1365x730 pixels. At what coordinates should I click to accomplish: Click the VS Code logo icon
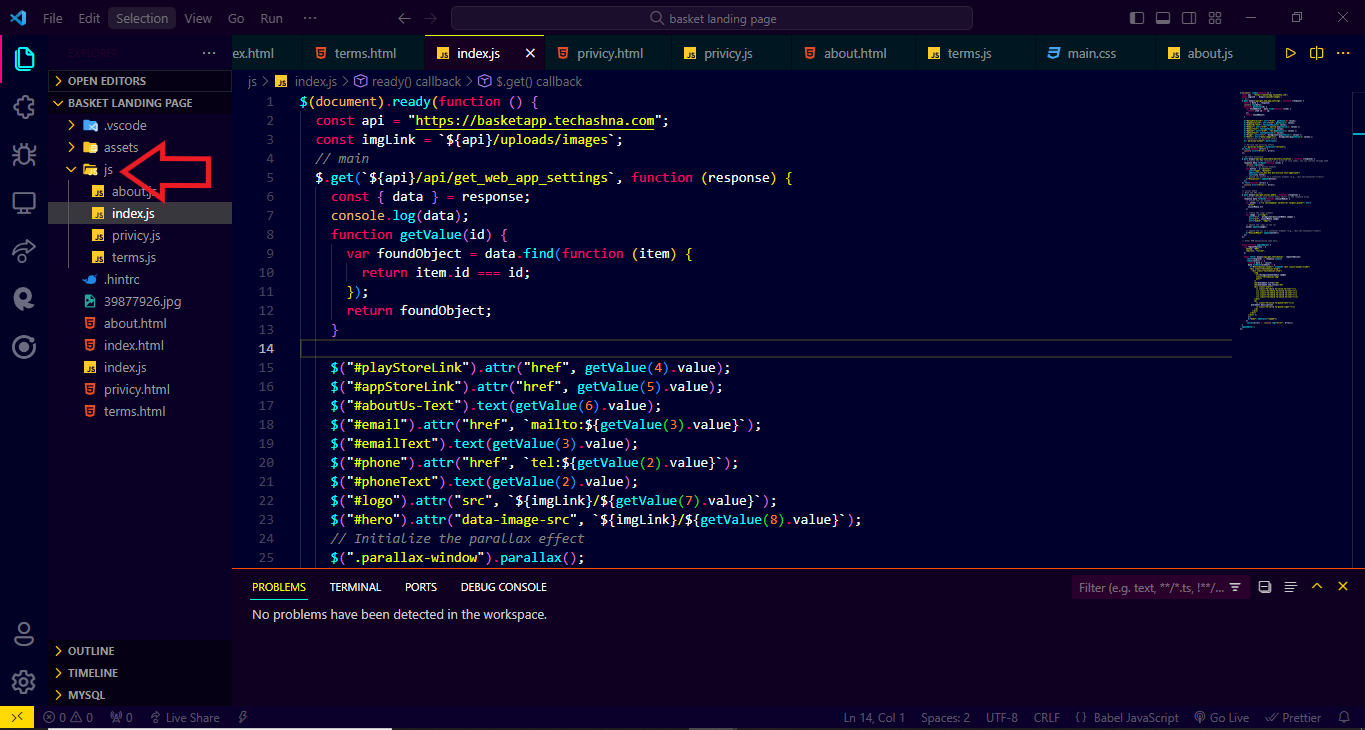(x=18, y=18)
